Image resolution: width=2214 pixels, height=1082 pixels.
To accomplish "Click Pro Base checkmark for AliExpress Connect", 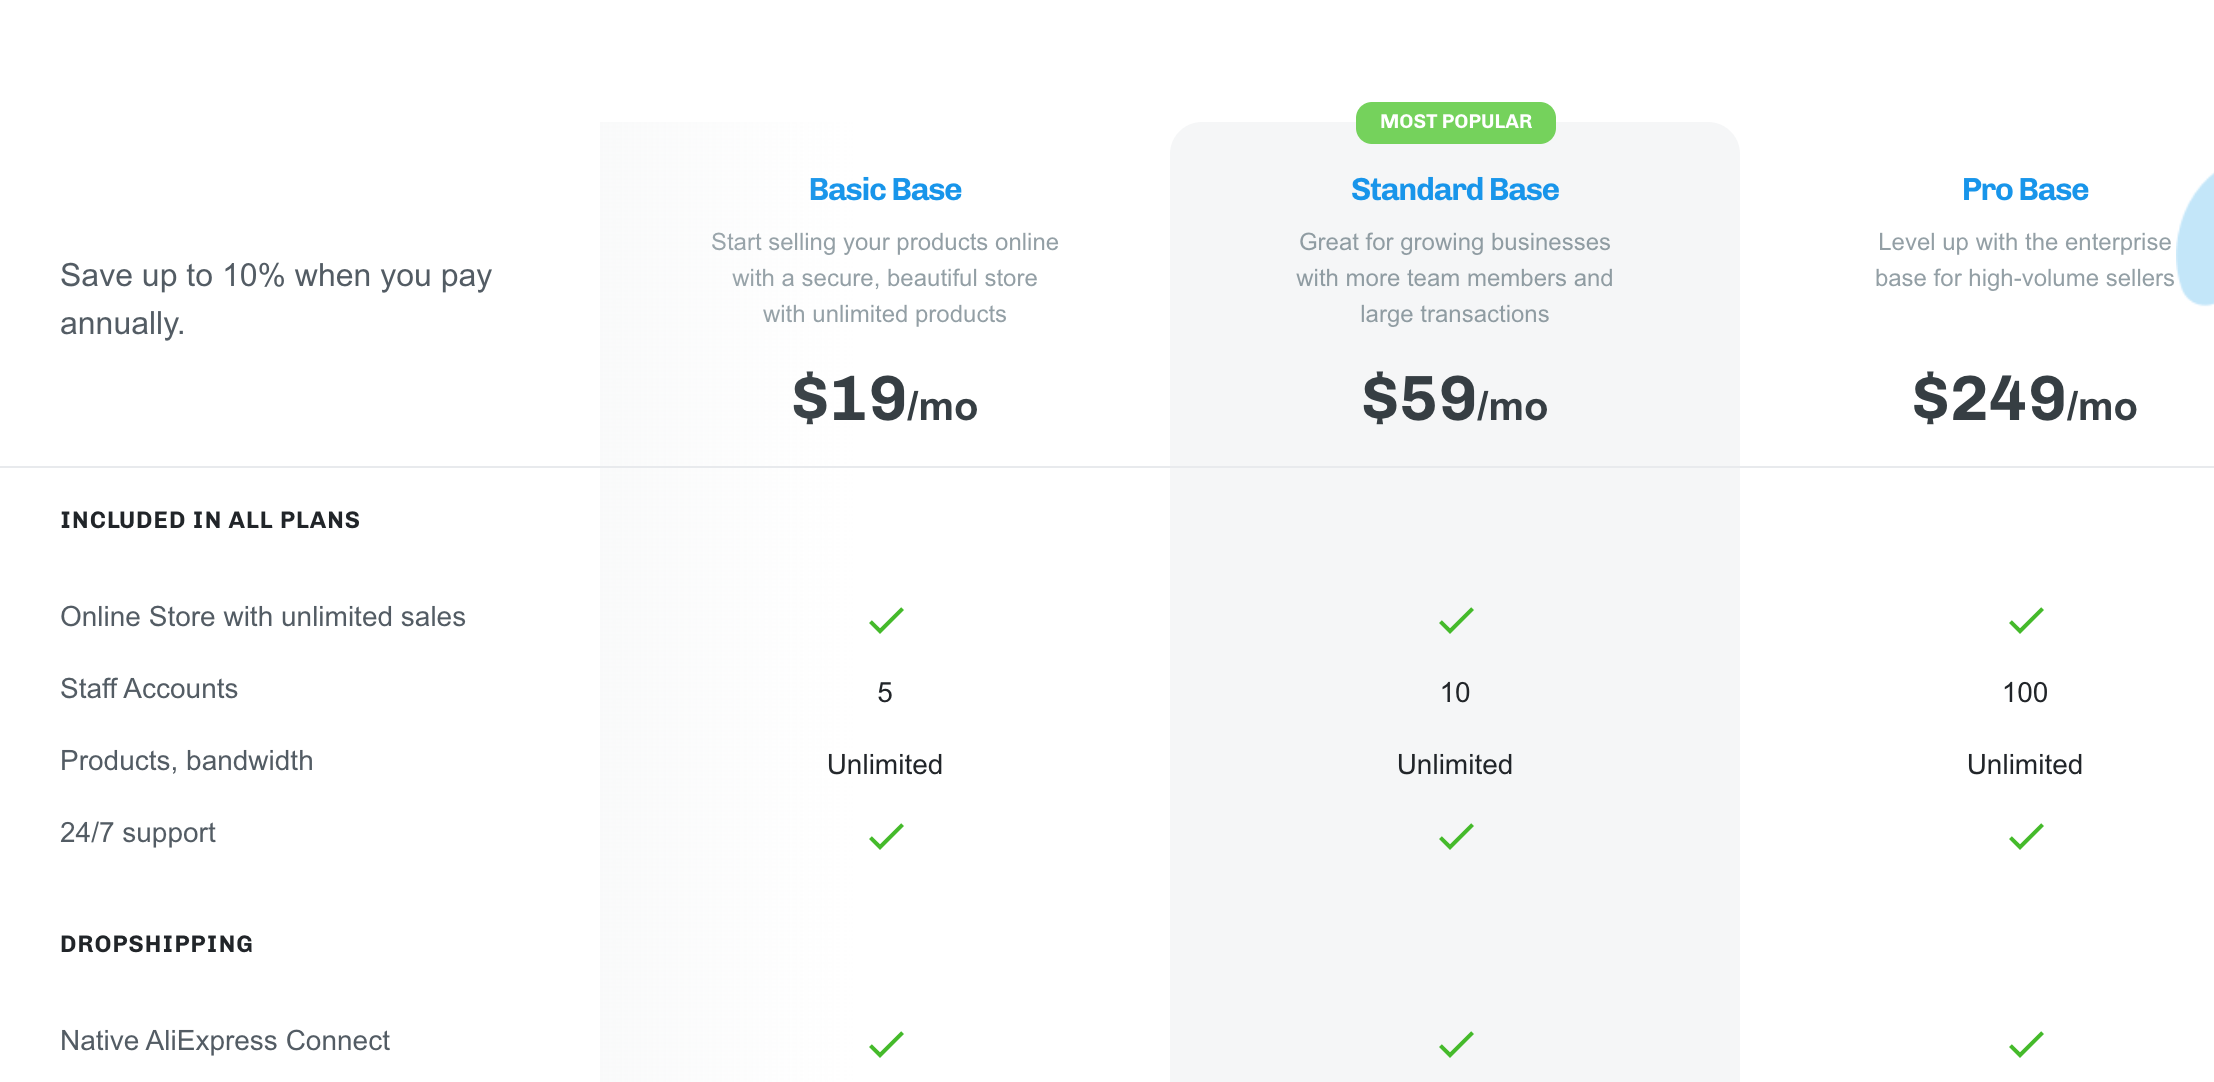I will [x=2026, y=1044].
